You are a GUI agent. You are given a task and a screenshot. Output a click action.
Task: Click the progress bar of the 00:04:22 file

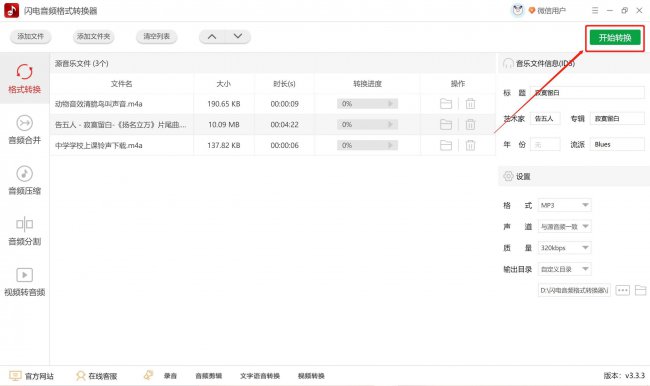click(367, 124)
